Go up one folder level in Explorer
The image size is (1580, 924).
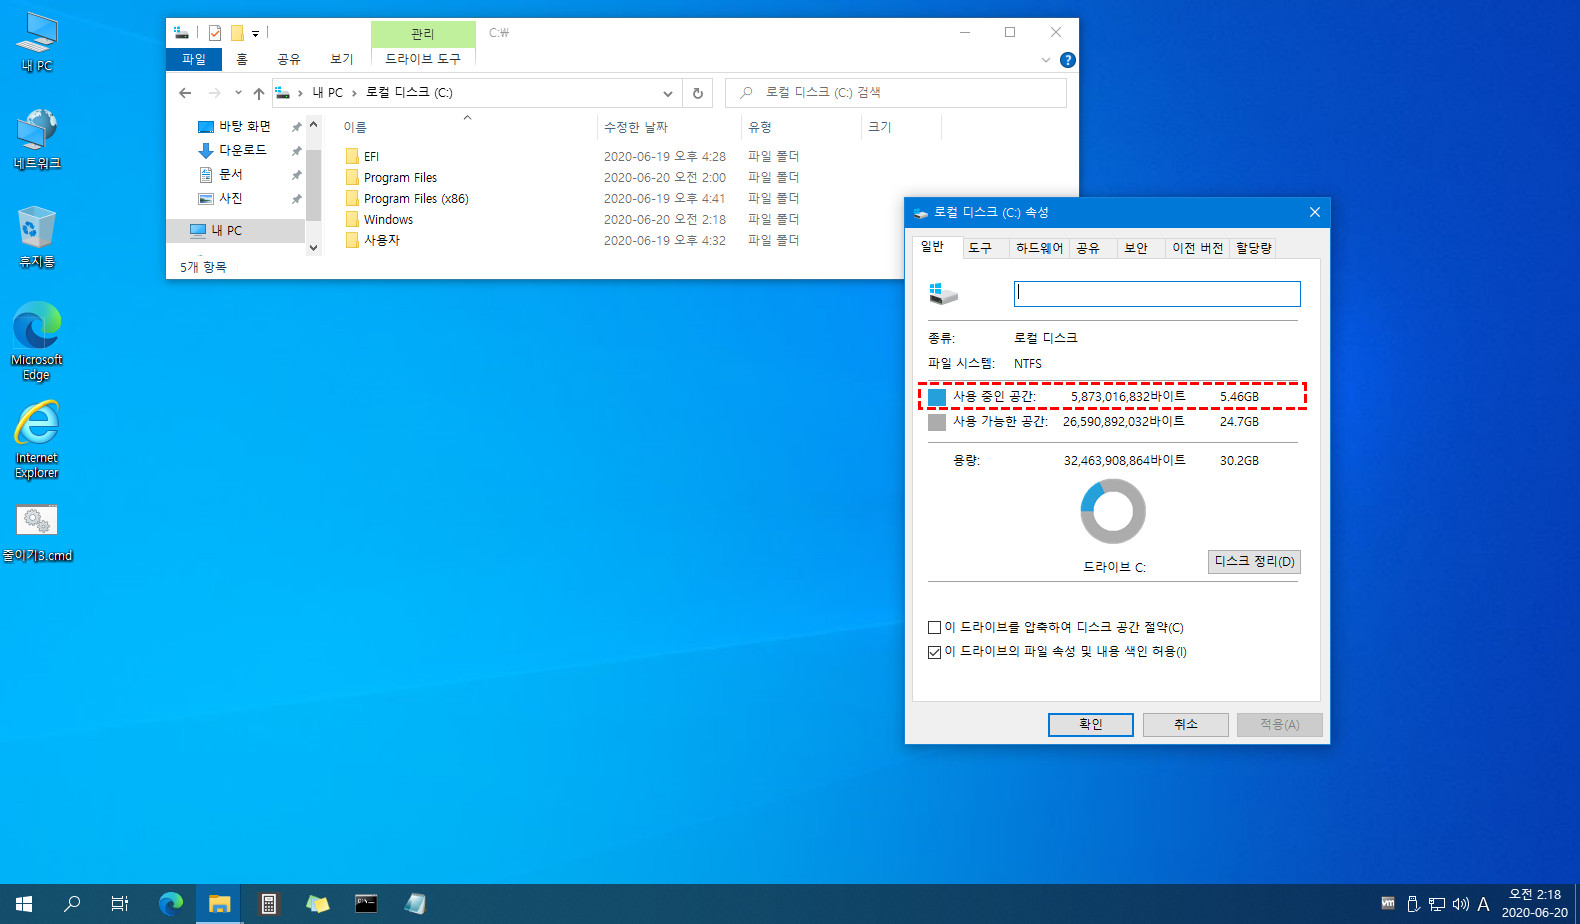pyautogui.click(x=259, y=93)
